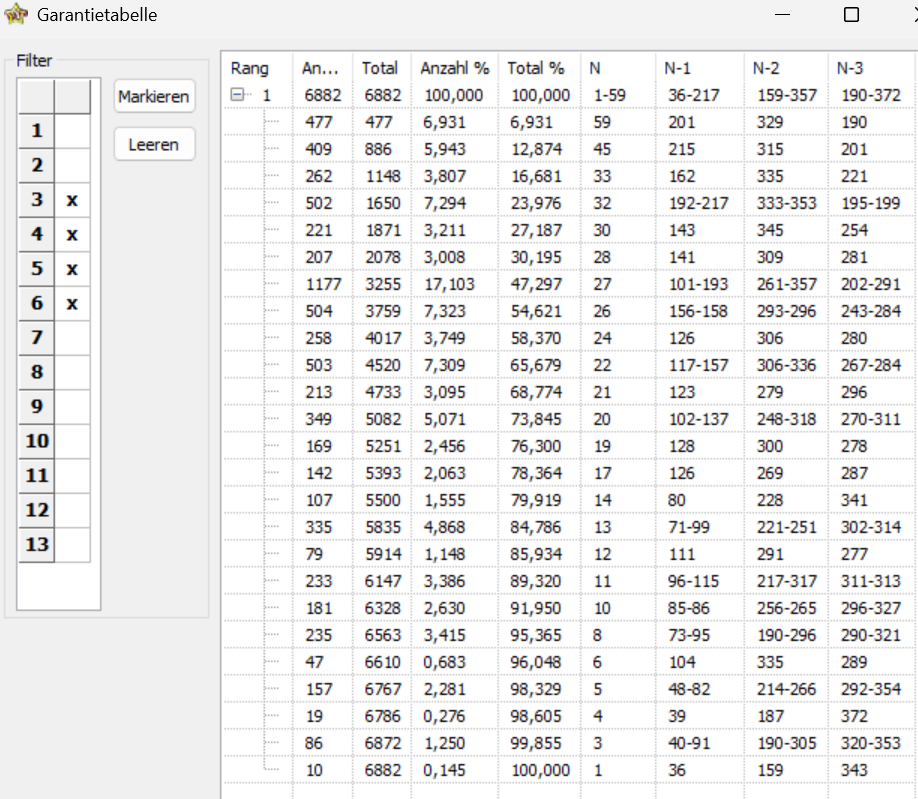Toggle filter mark for row 2

click(72, 166)
